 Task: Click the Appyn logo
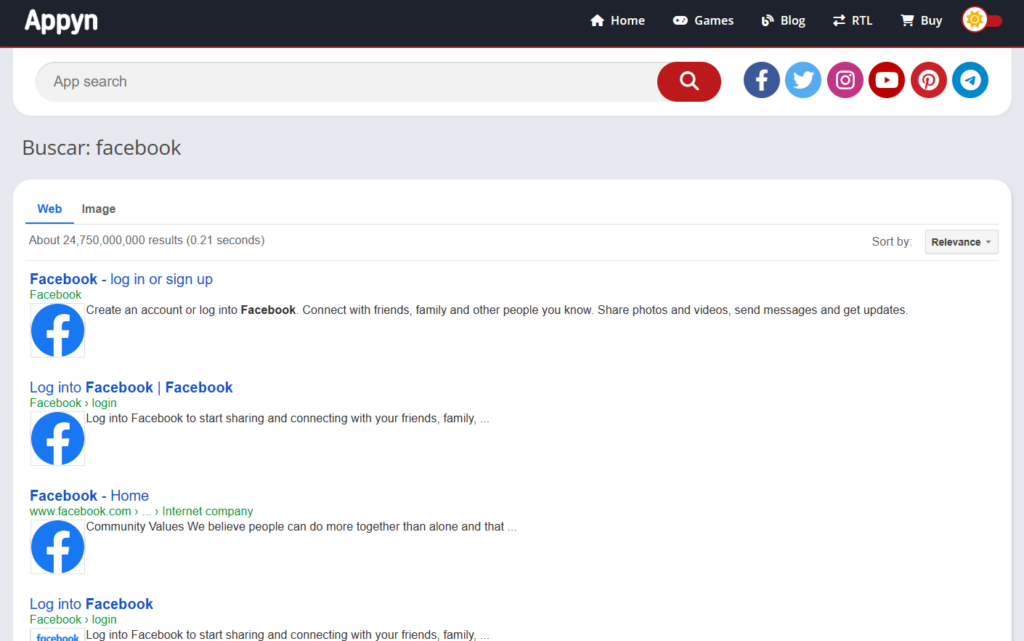click(x=60, y=21)
